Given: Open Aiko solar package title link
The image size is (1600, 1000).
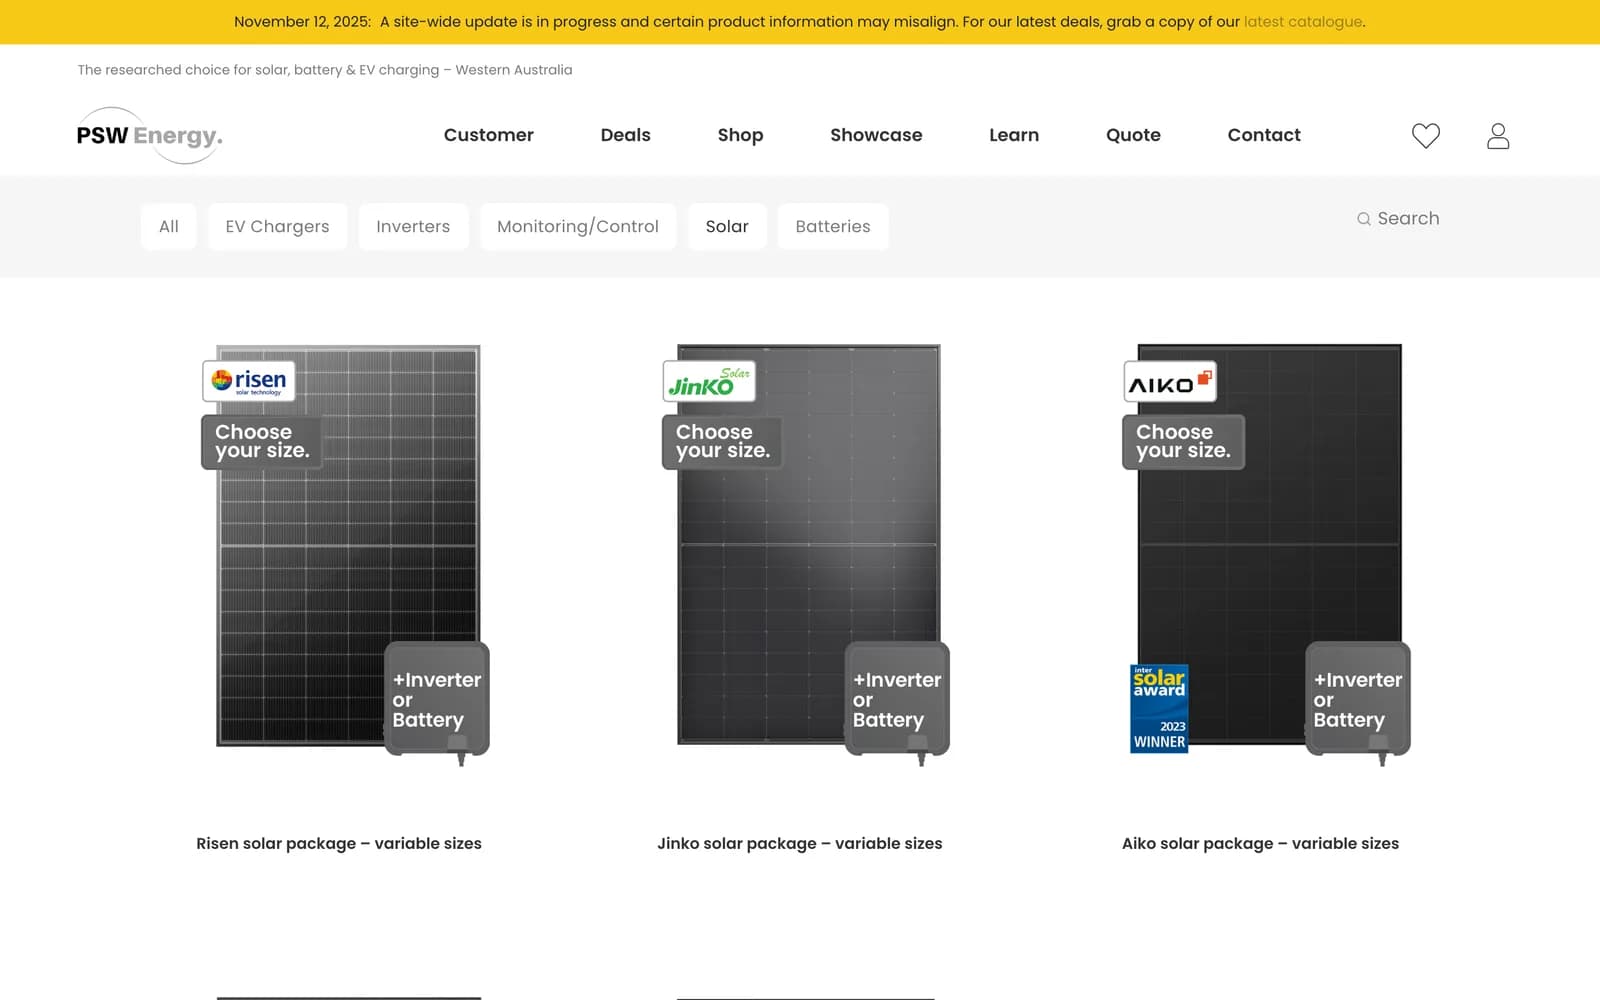Looking at the screenshot, I should coord(1260,844).
